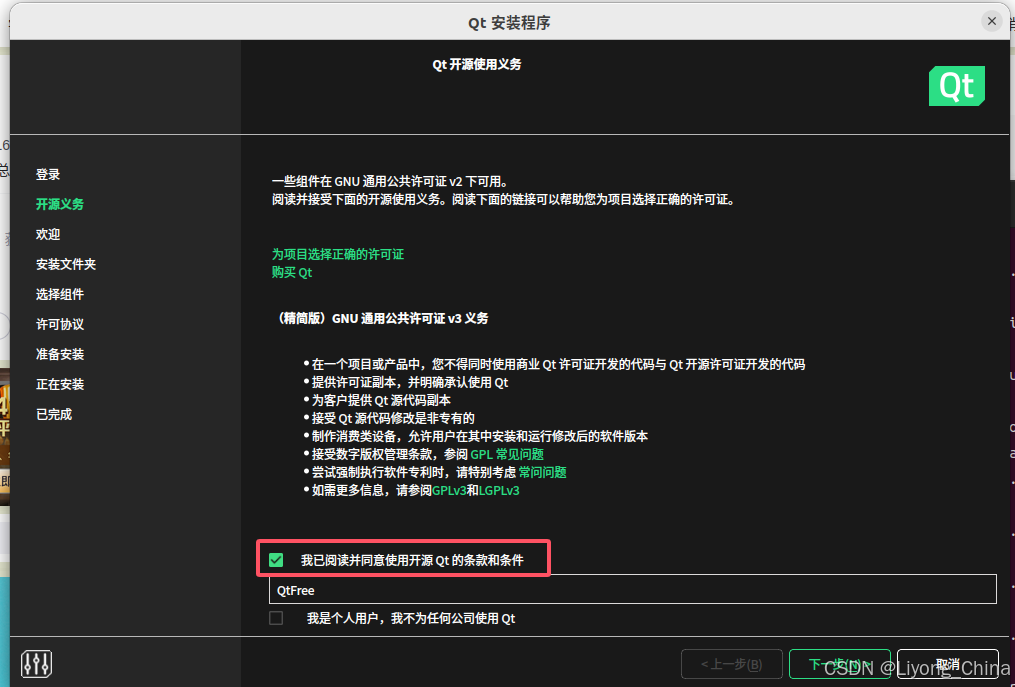Click the QtFree company name field
1015x687 pixels.
click(632, 589)
